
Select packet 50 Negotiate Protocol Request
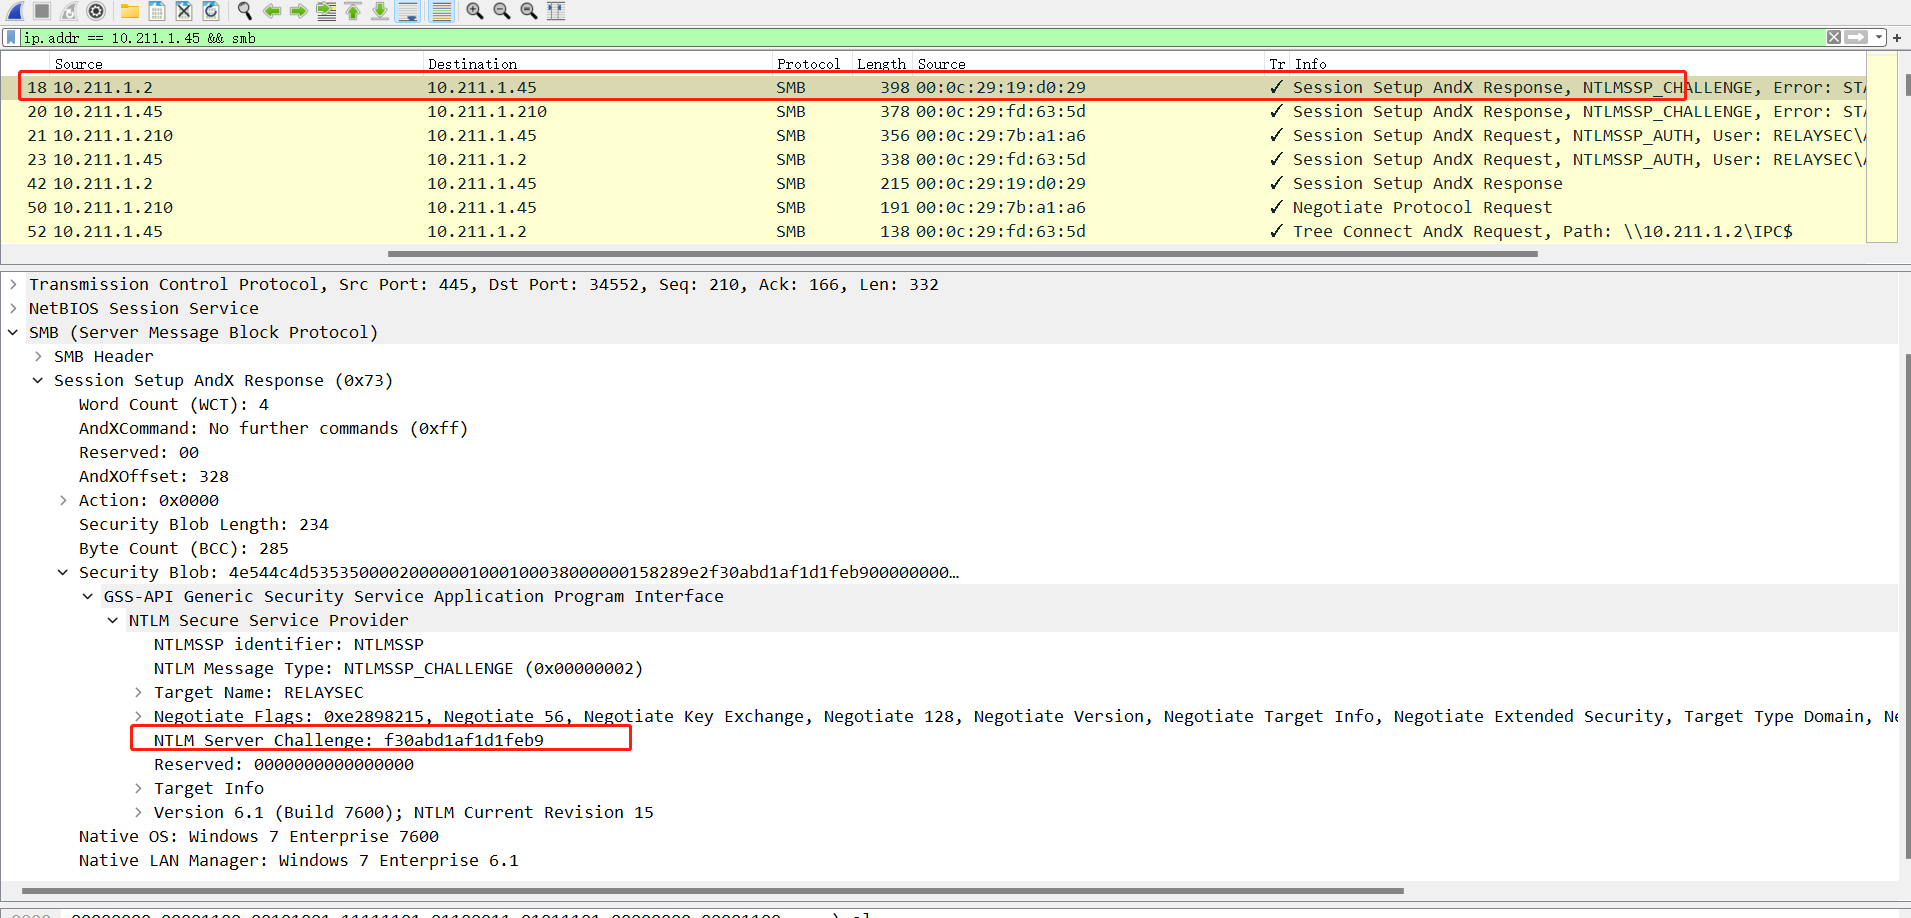click(x=933, y=207)
